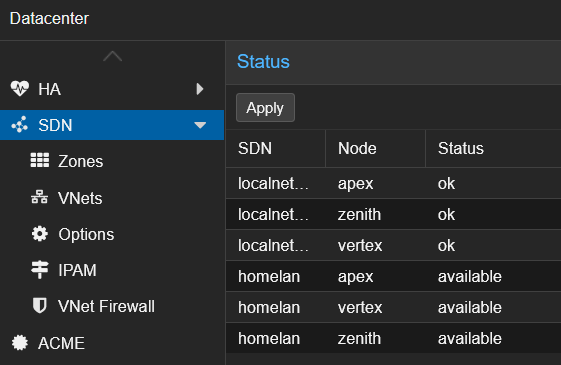Click the Options gear icon
This screenshot has width=561, height=365.
(x=39, y=234)
